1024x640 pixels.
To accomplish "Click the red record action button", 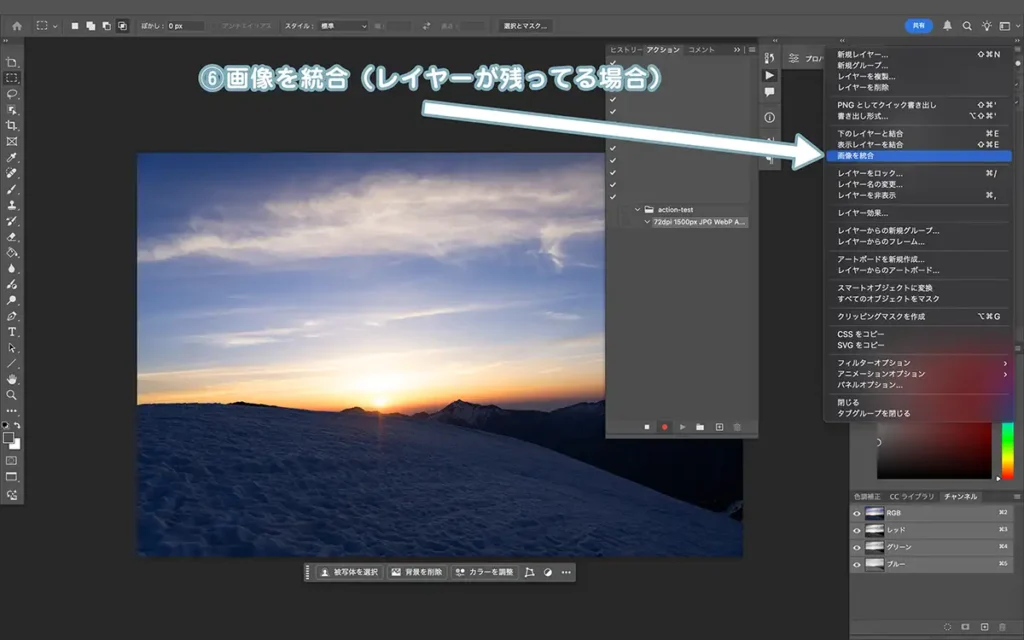I will tap(664, 427).
